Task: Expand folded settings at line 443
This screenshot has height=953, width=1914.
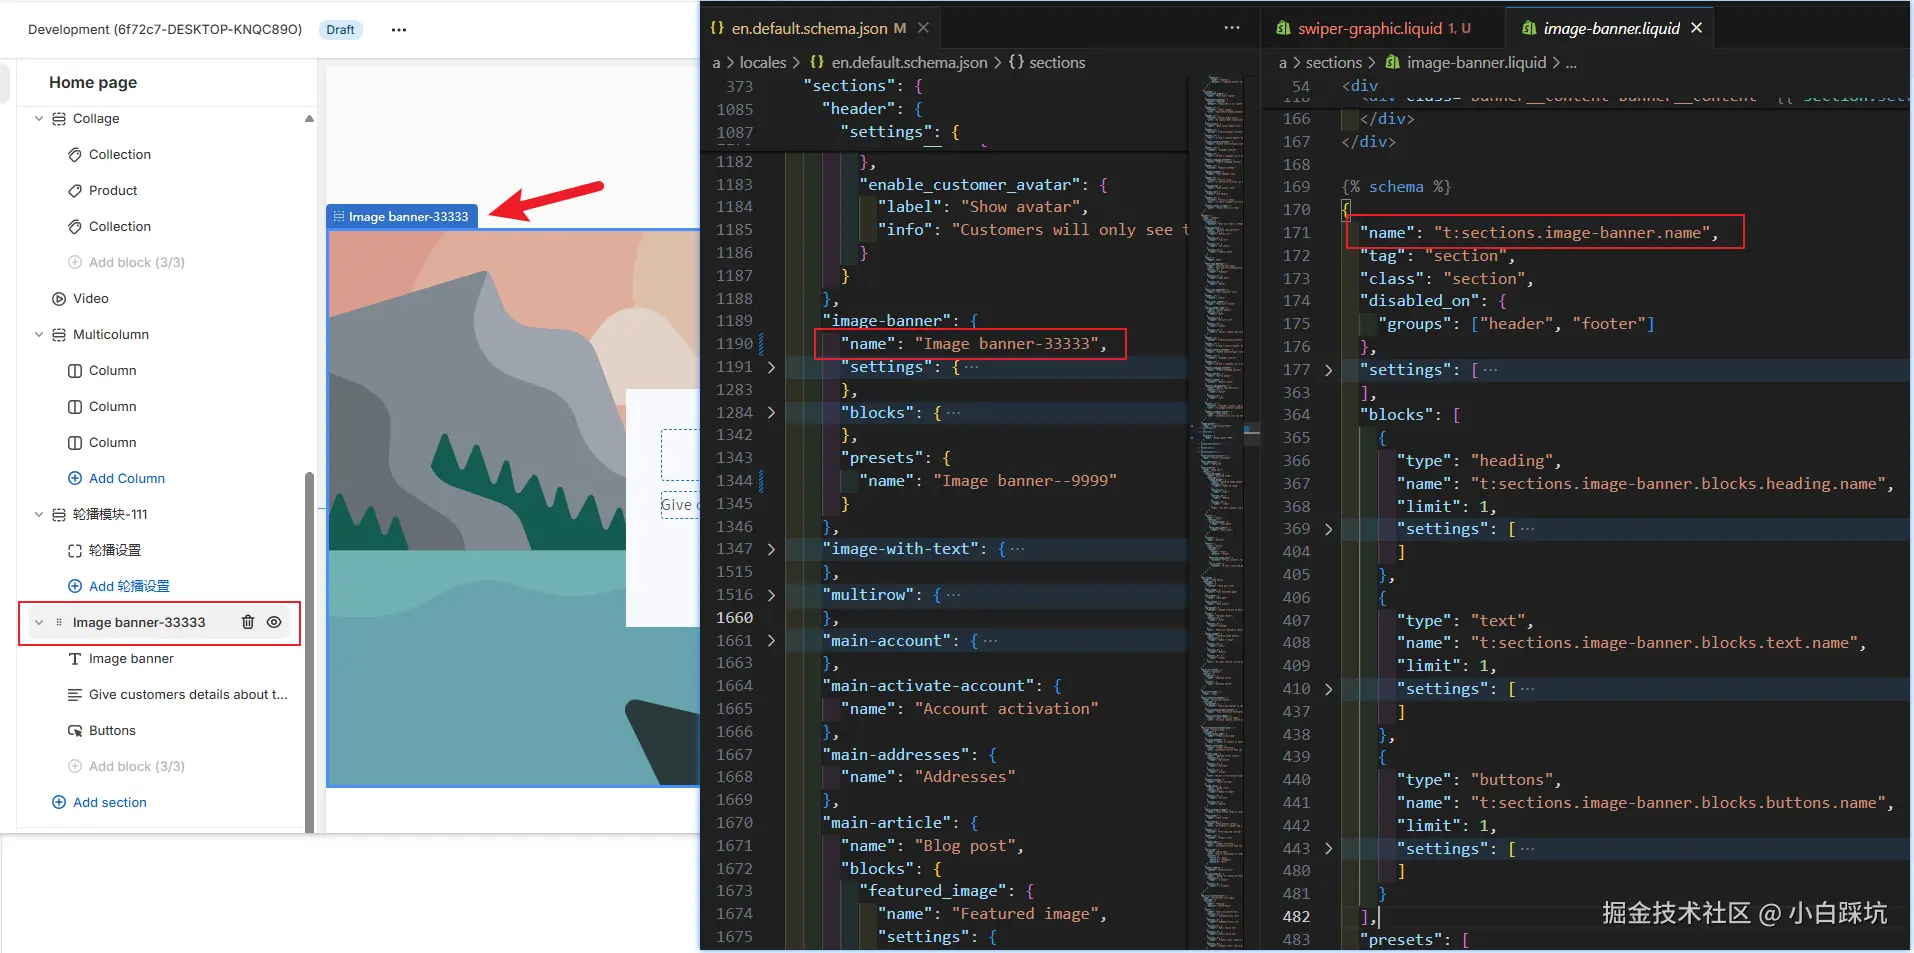Action: pyautogui.click(x=1328, y=848)
